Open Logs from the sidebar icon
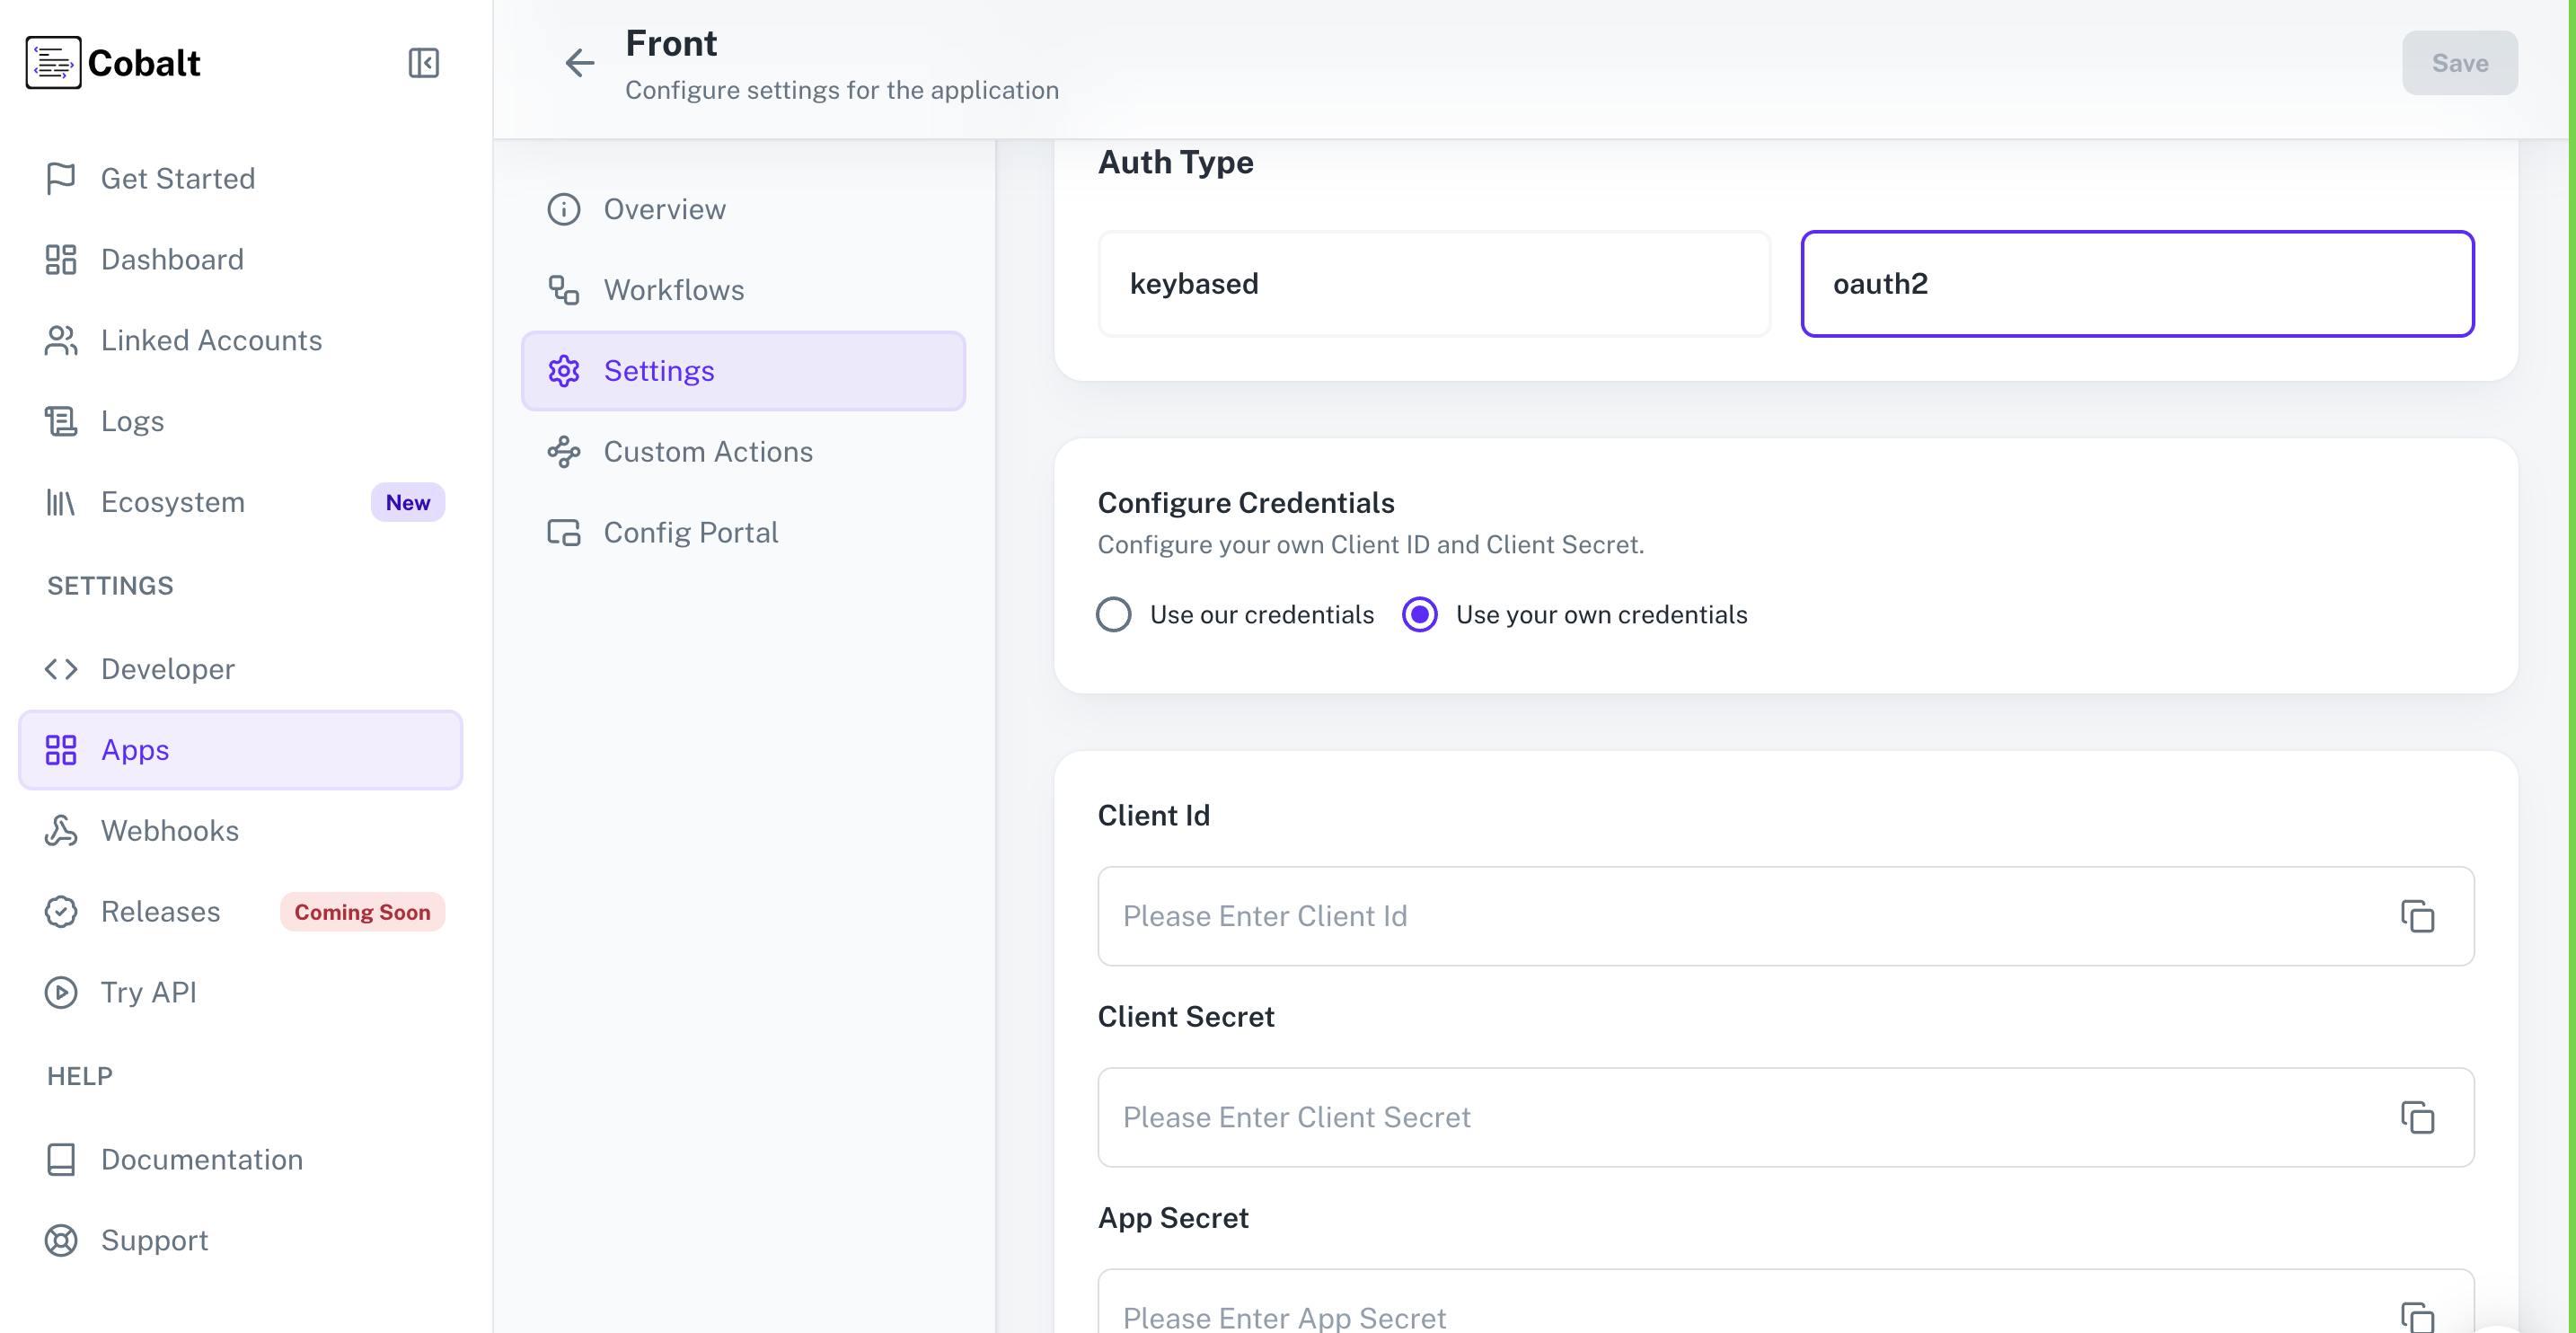This screenshot has height=1333, width=2576. tap(62, 420)
